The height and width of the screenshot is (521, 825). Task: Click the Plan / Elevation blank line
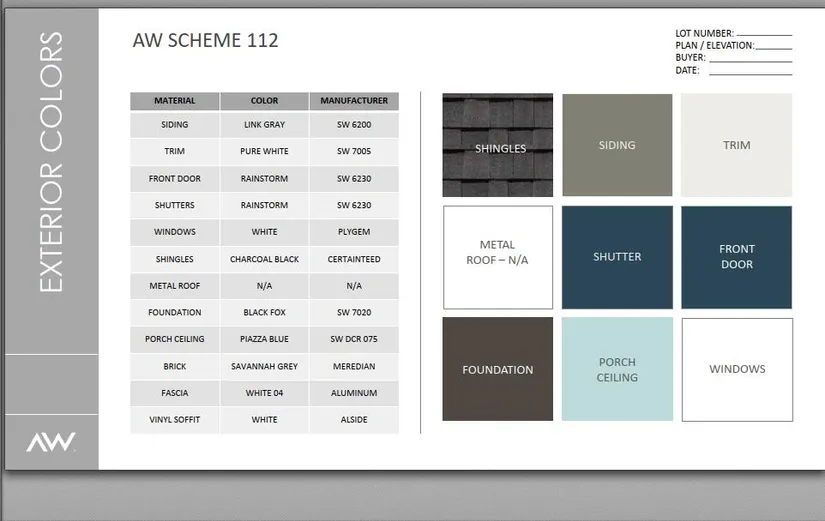pyautogui.click(x=773, y=46)
